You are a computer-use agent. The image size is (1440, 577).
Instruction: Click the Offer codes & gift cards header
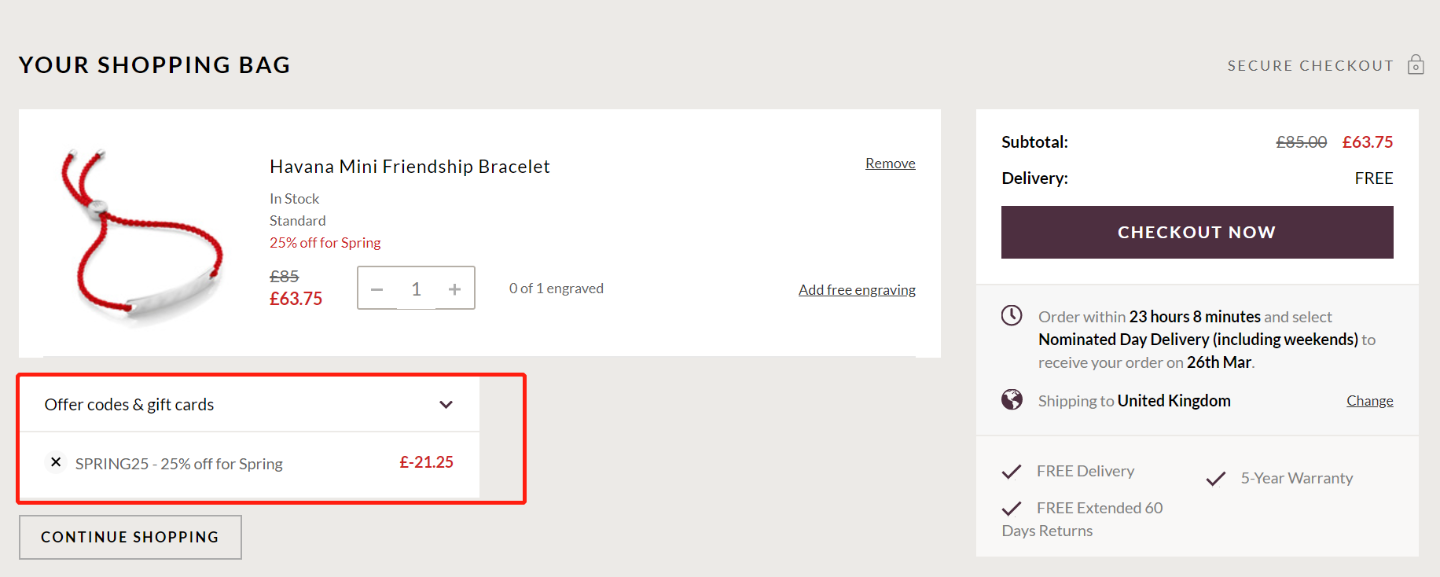249,405
